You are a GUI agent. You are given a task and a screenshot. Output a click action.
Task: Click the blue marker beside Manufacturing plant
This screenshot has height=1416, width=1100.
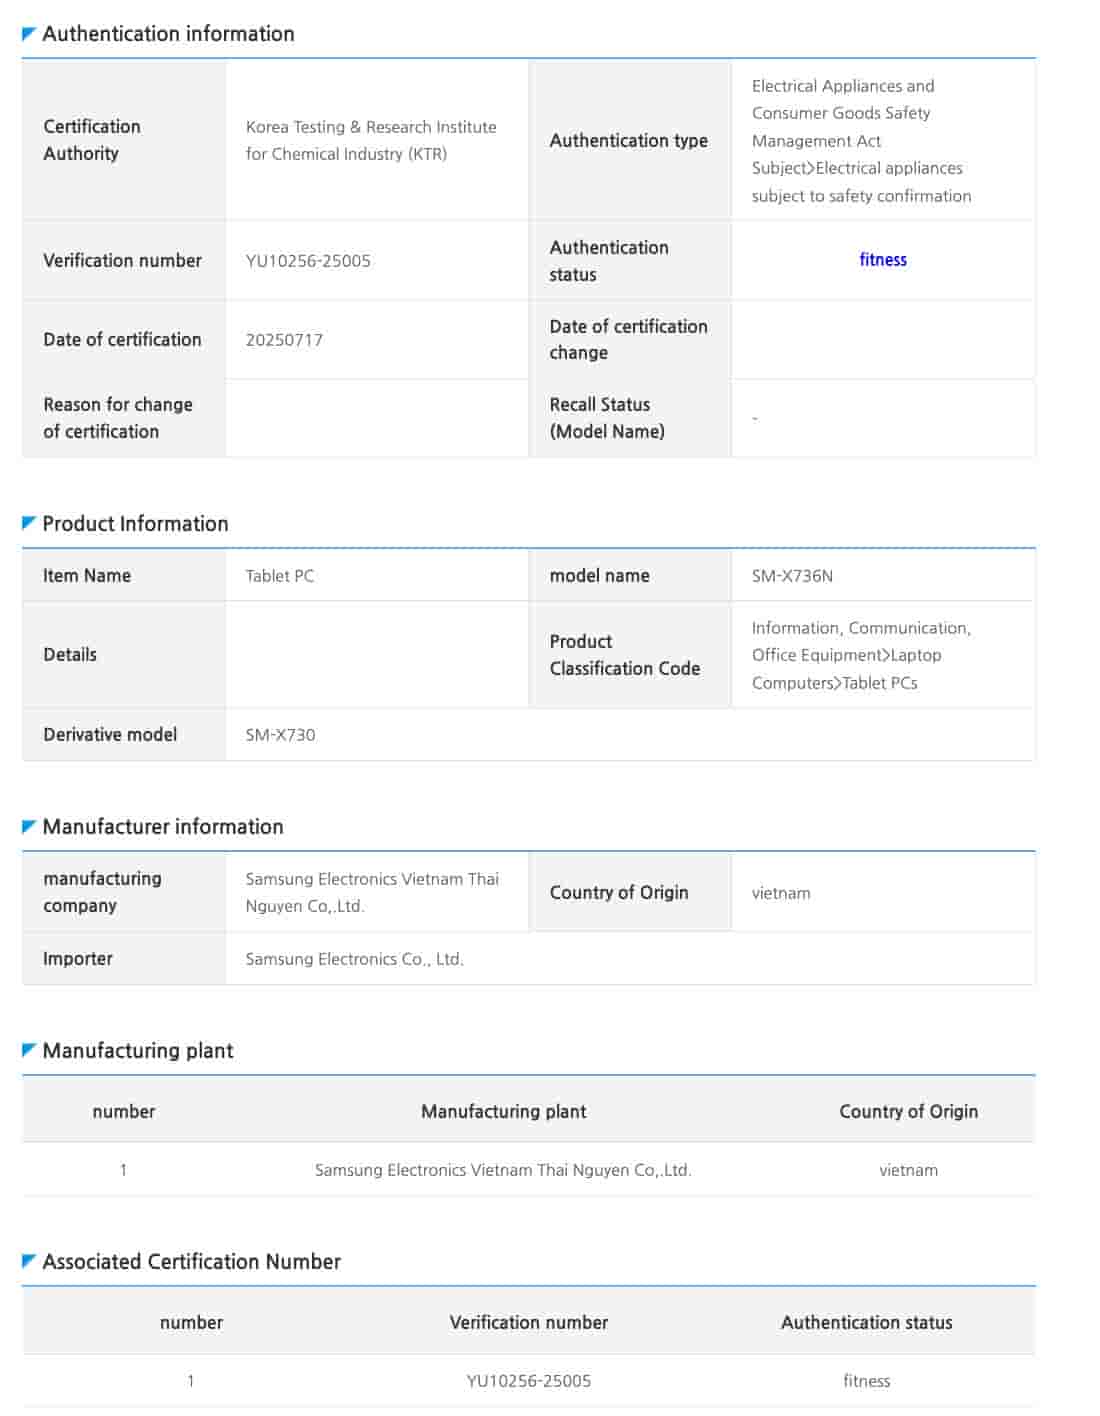[x=29, y=1050]
